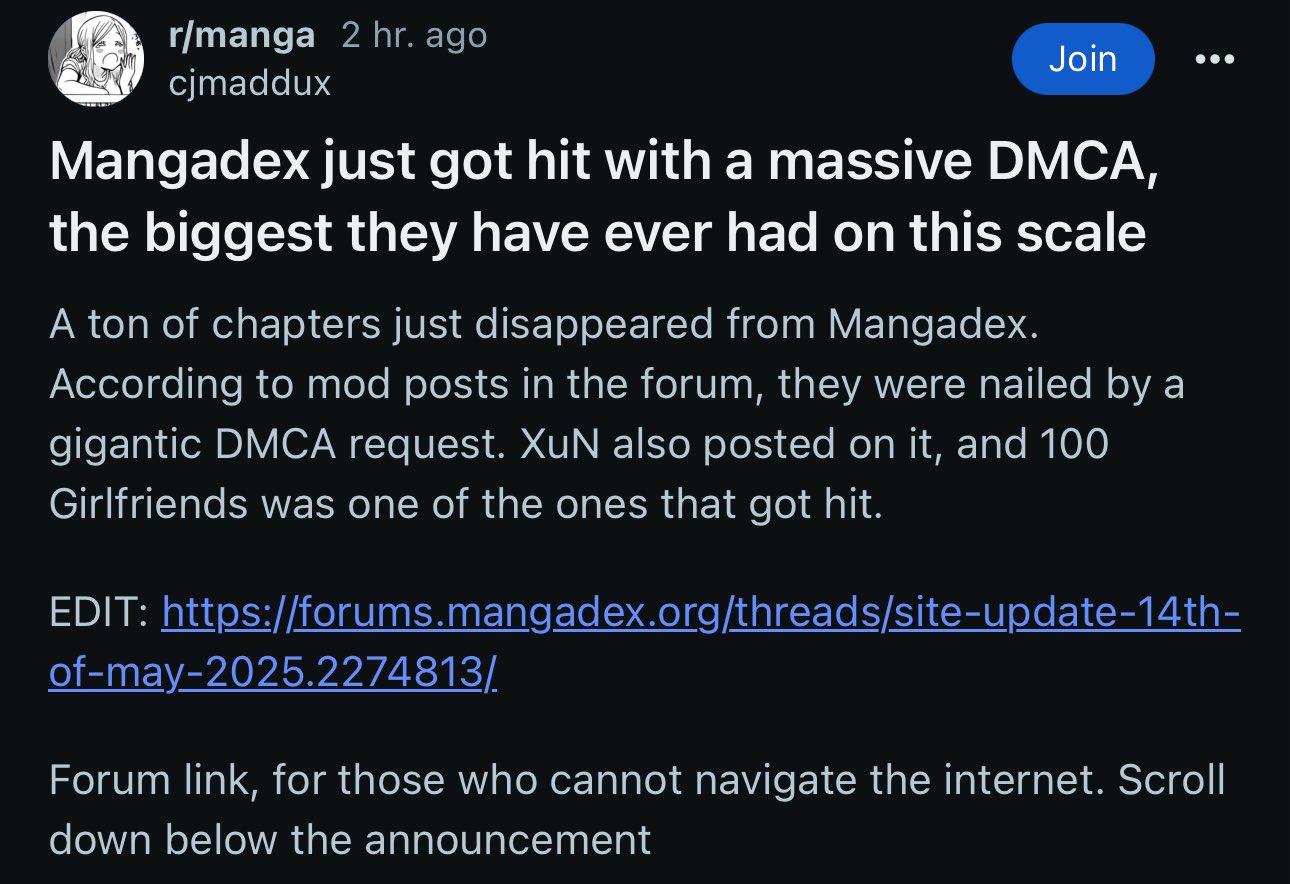Image resolution: width=1290 pixels, height=884 pixels.
Task: Go to the r/manga subreddit name
Action: pyautogui.click(x=243, y=37)
